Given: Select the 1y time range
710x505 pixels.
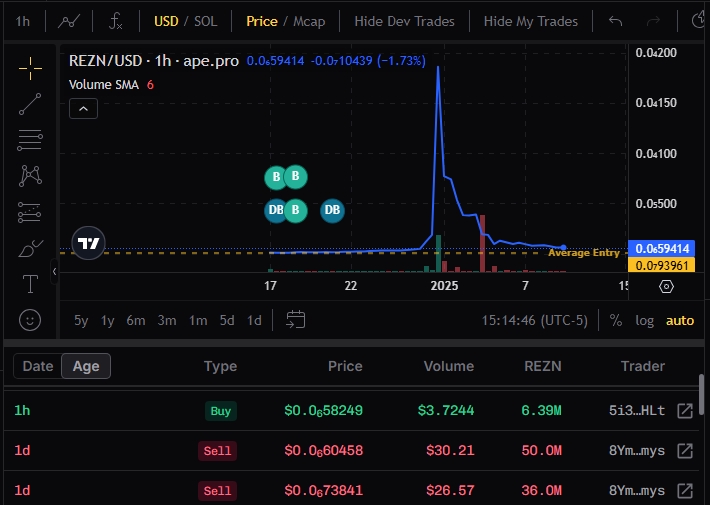Looking at the screenshot, I should point(107,321).
